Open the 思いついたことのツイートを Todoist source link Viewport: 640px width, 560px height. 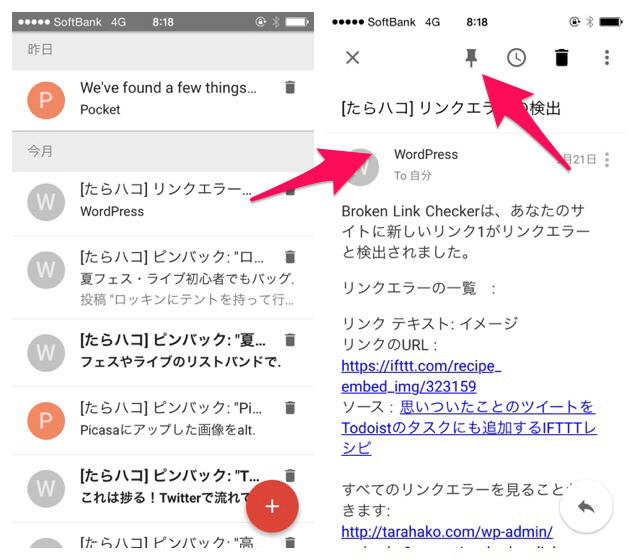pos(469,427)
